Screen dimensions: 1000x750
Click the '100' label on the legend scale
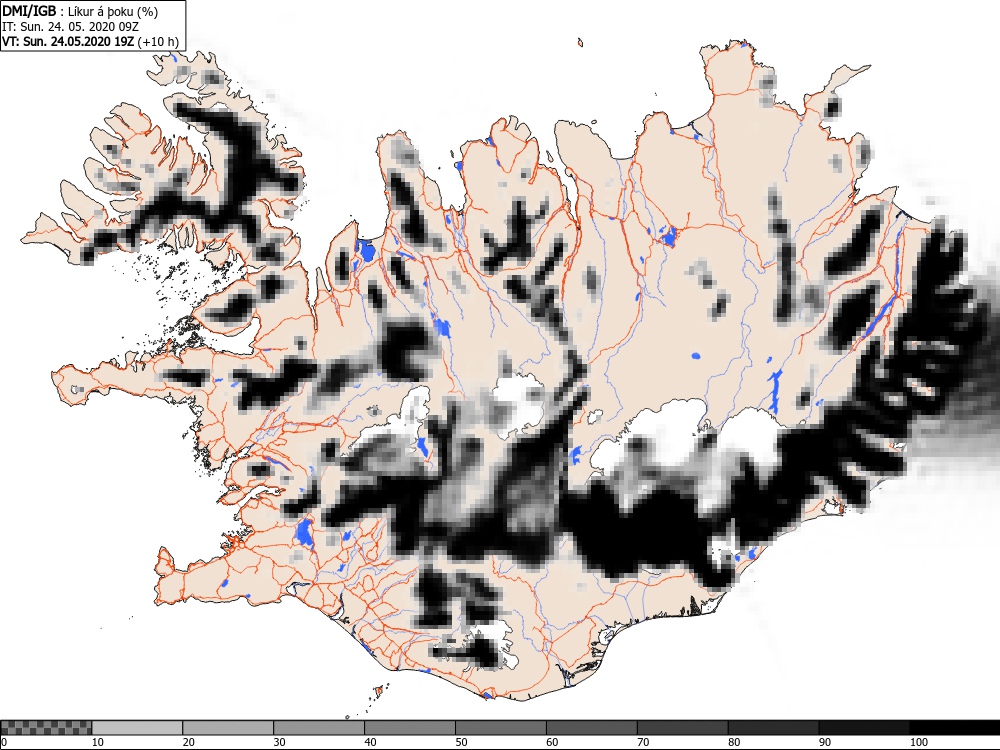[919, 742]
